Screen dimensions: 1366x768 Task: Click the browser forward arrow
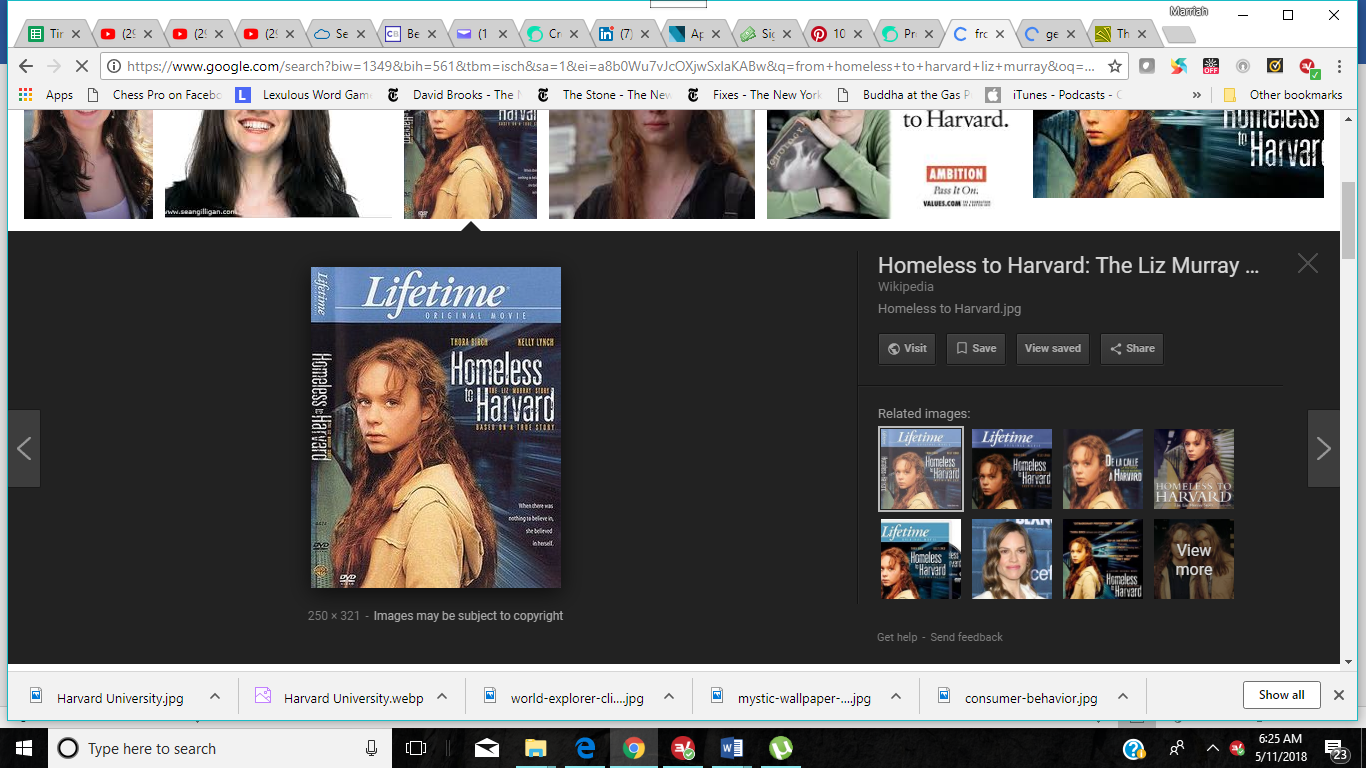[54, 66]
